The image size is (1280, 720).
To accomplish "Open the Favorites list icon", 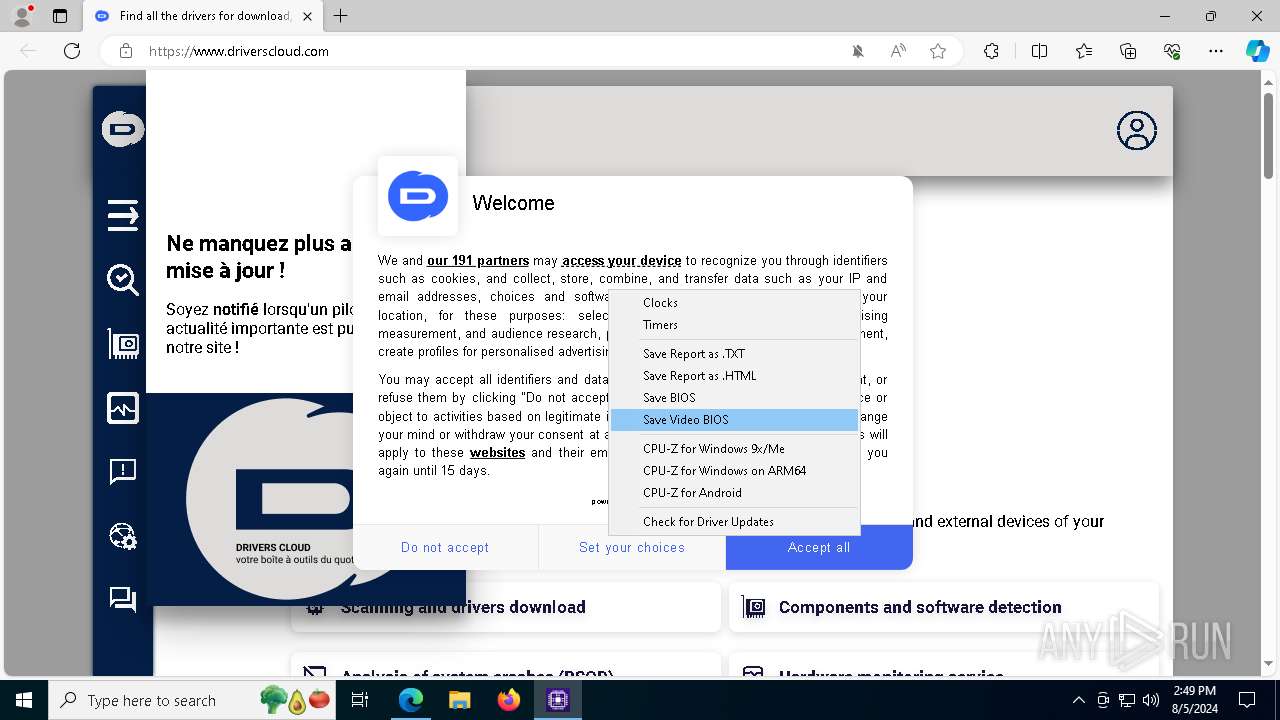I will (x=1084, y=51).
